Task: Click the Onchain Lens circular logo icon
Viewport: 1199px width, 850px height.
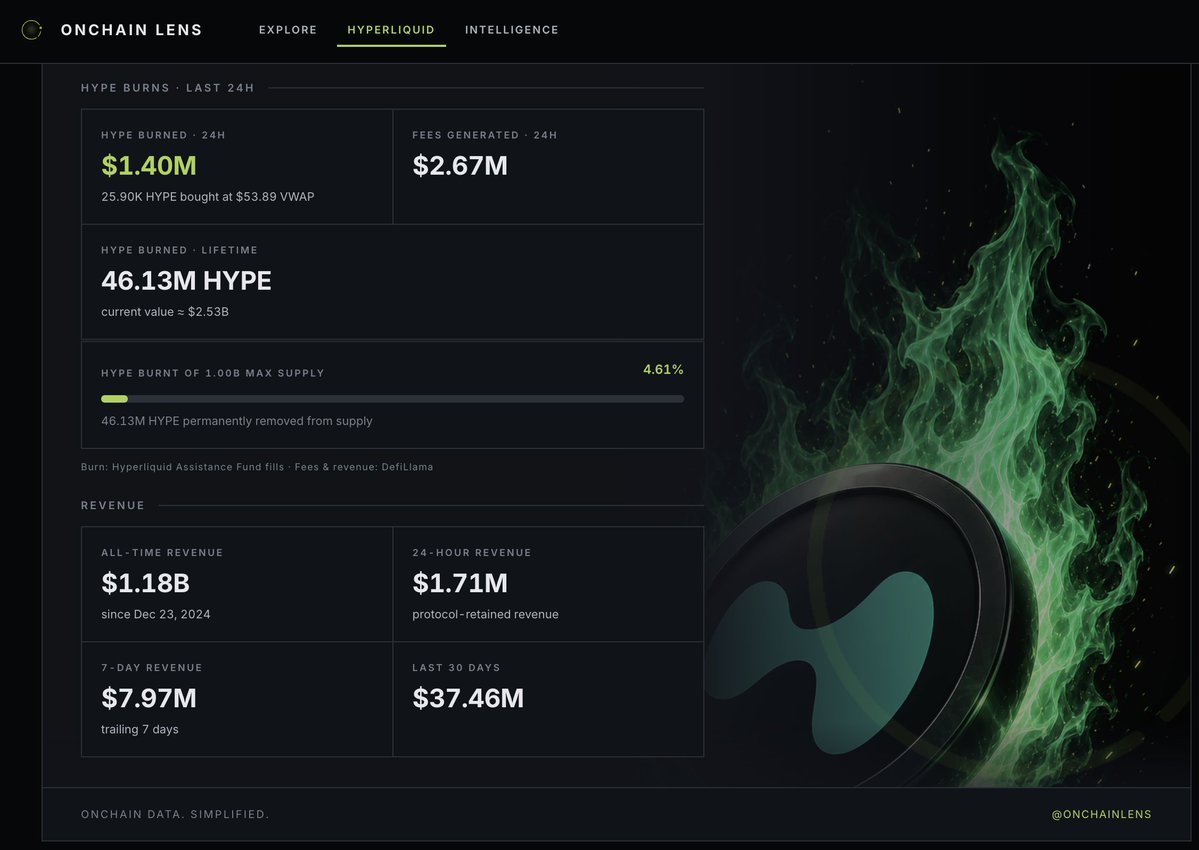Action: [x=31, y=30]
